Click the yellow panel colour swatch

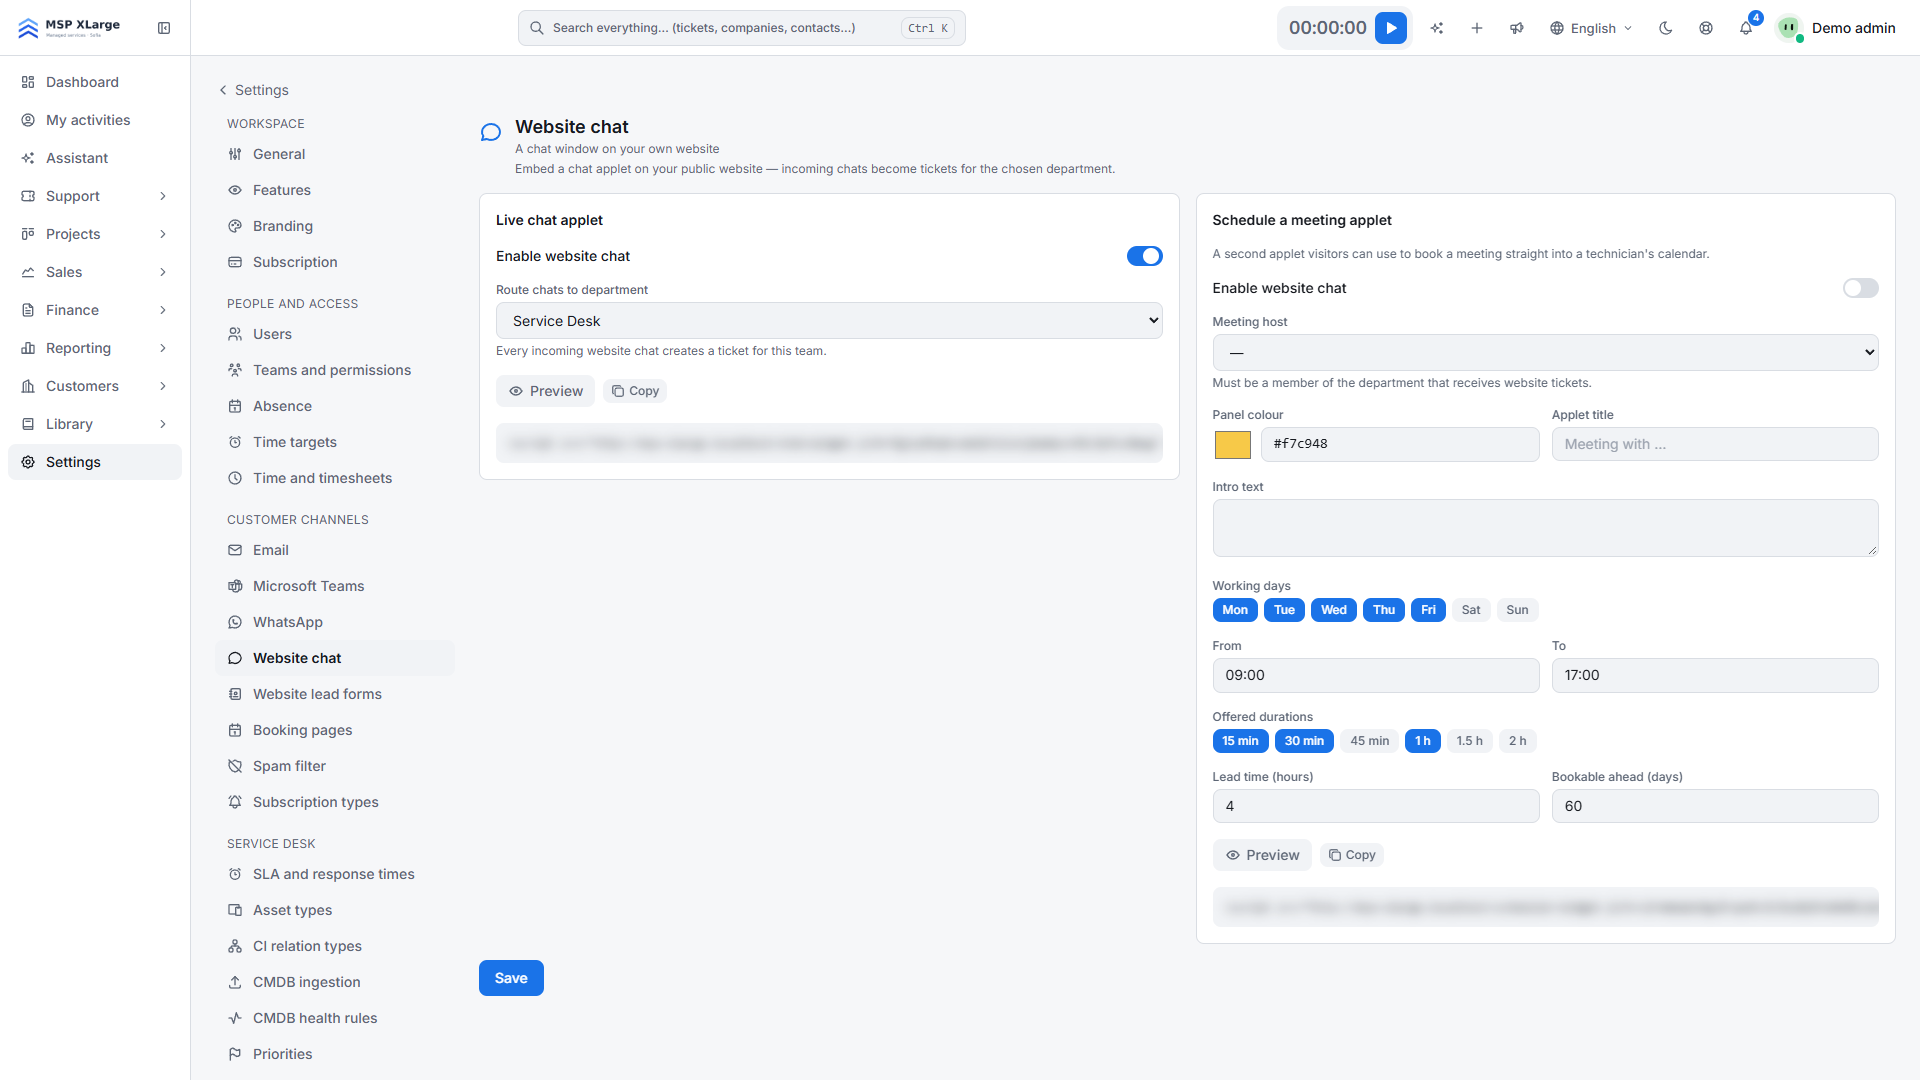click(x=1233, y=445)
